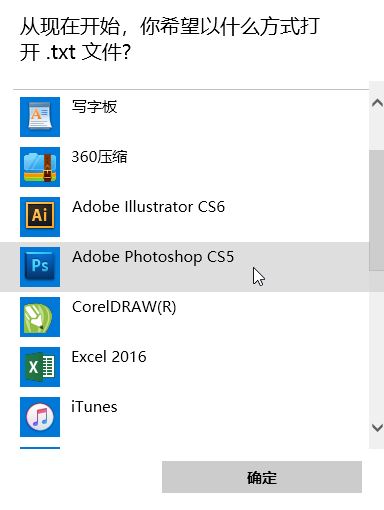Choose CorelDRAW(R) label
Viewport: 384px width, 510px height.
pyautogui.click(x=124, y=307)
